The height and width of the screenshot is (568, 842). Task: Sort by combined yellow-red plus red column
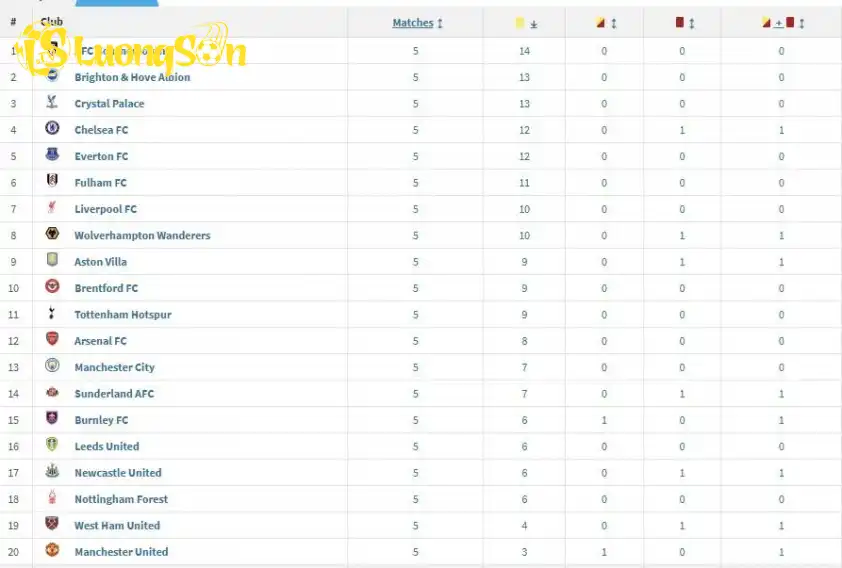[x=781, y=23]
